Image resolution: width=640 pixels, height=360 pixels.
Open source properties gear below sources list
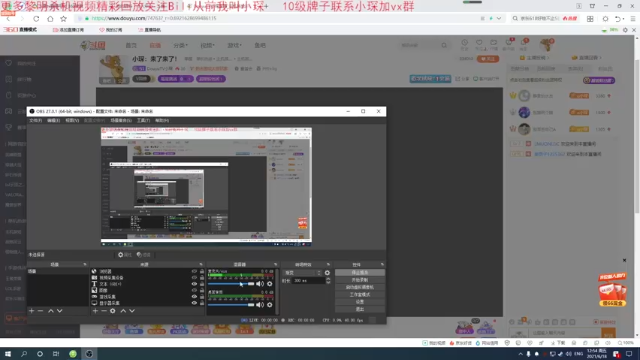tap(113, 311)
